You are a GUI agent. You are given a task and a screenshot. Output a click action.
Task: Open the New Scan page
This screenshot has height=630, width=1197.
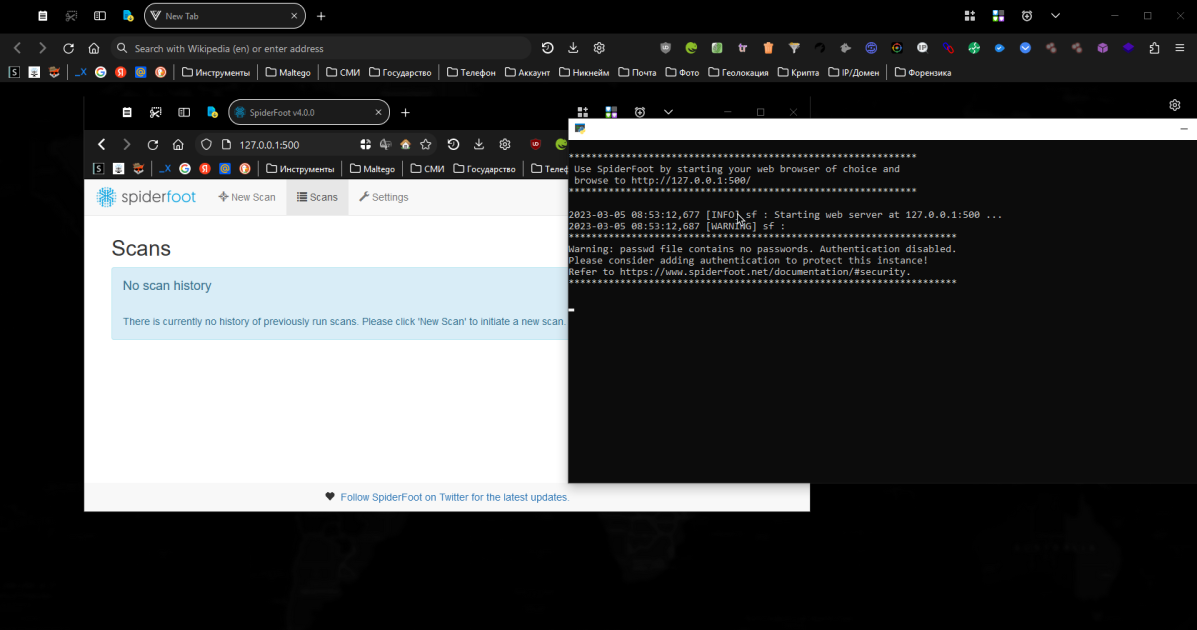(x=247, y=197)
